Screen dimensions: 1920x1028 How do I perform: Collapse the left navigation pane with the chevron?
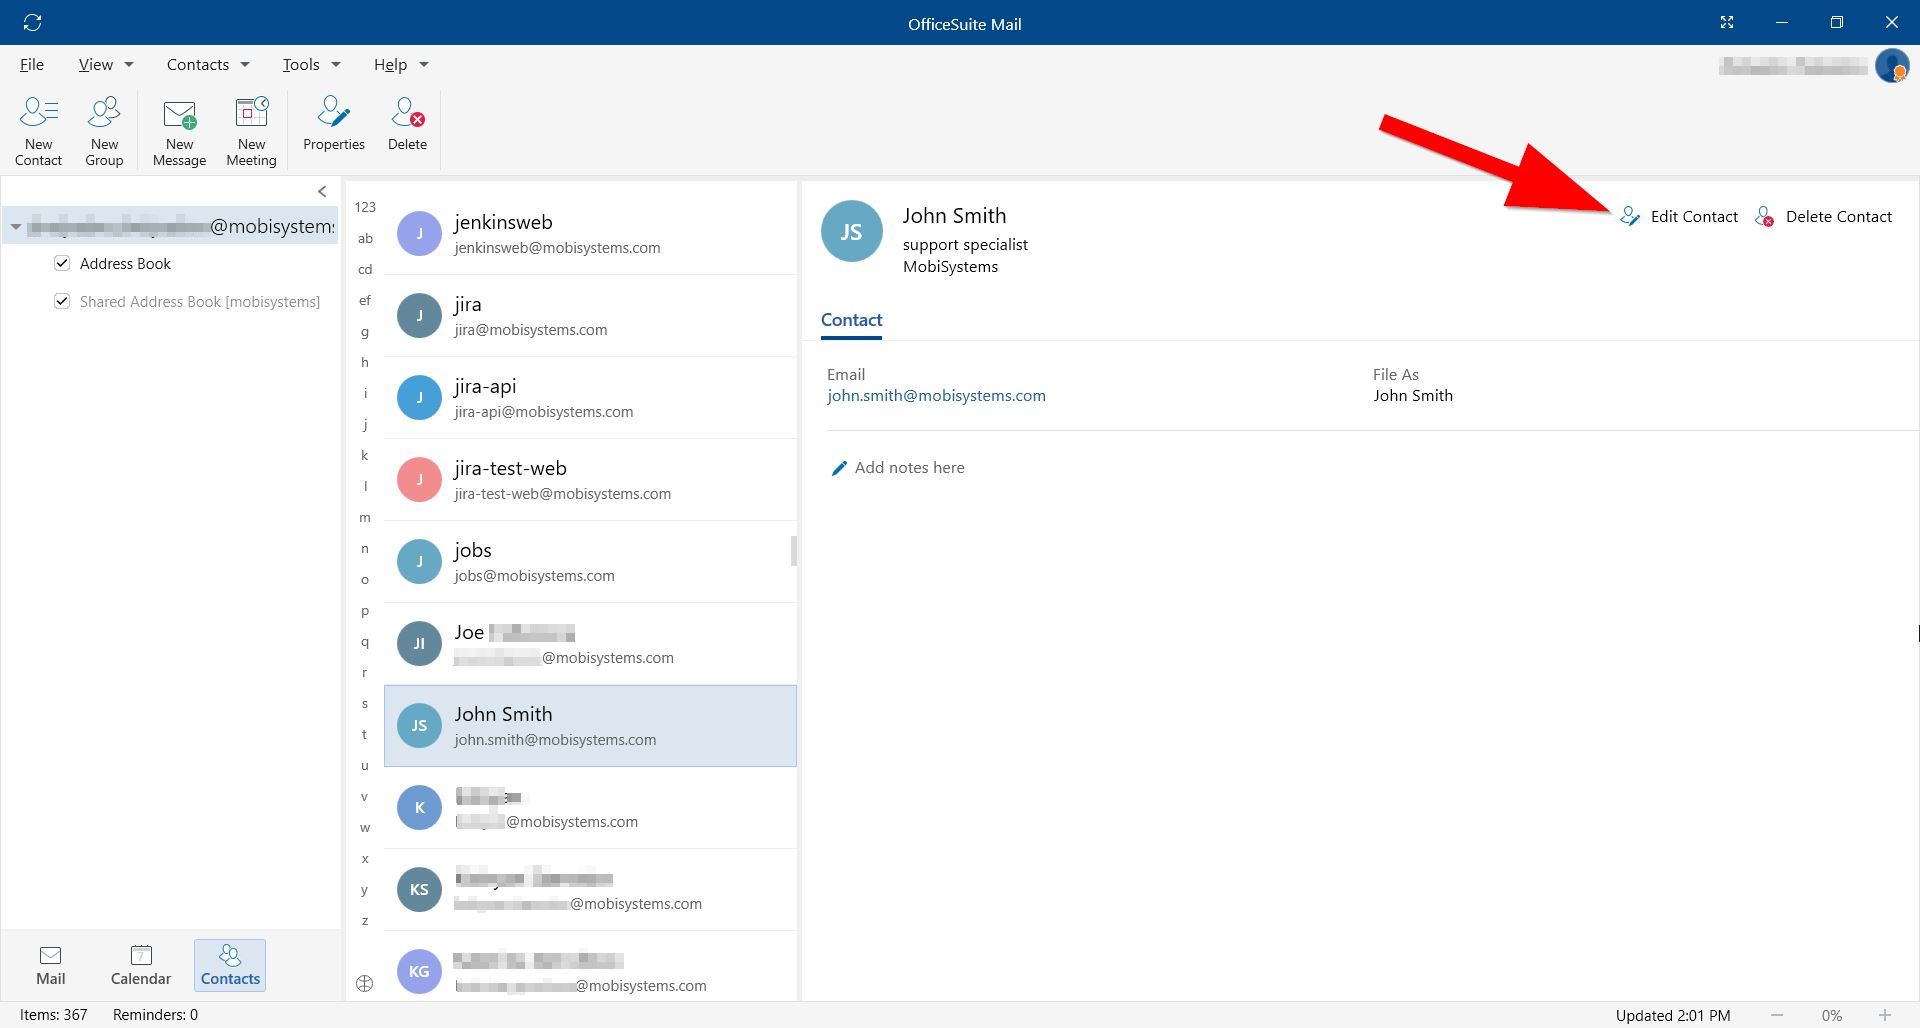322,191
